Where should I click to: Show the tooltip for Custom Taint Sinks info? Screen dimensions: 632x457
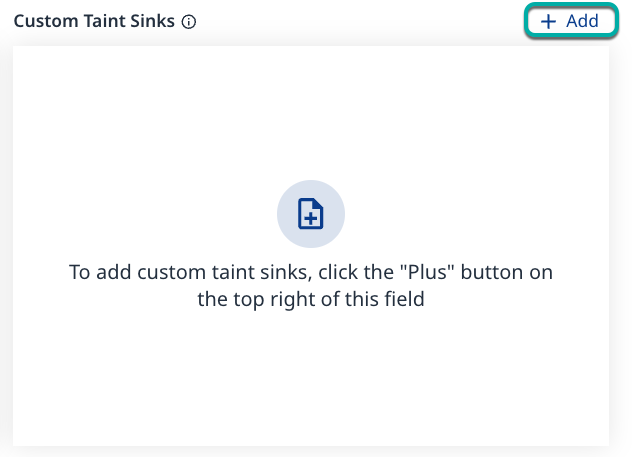(x=189, y=22)
